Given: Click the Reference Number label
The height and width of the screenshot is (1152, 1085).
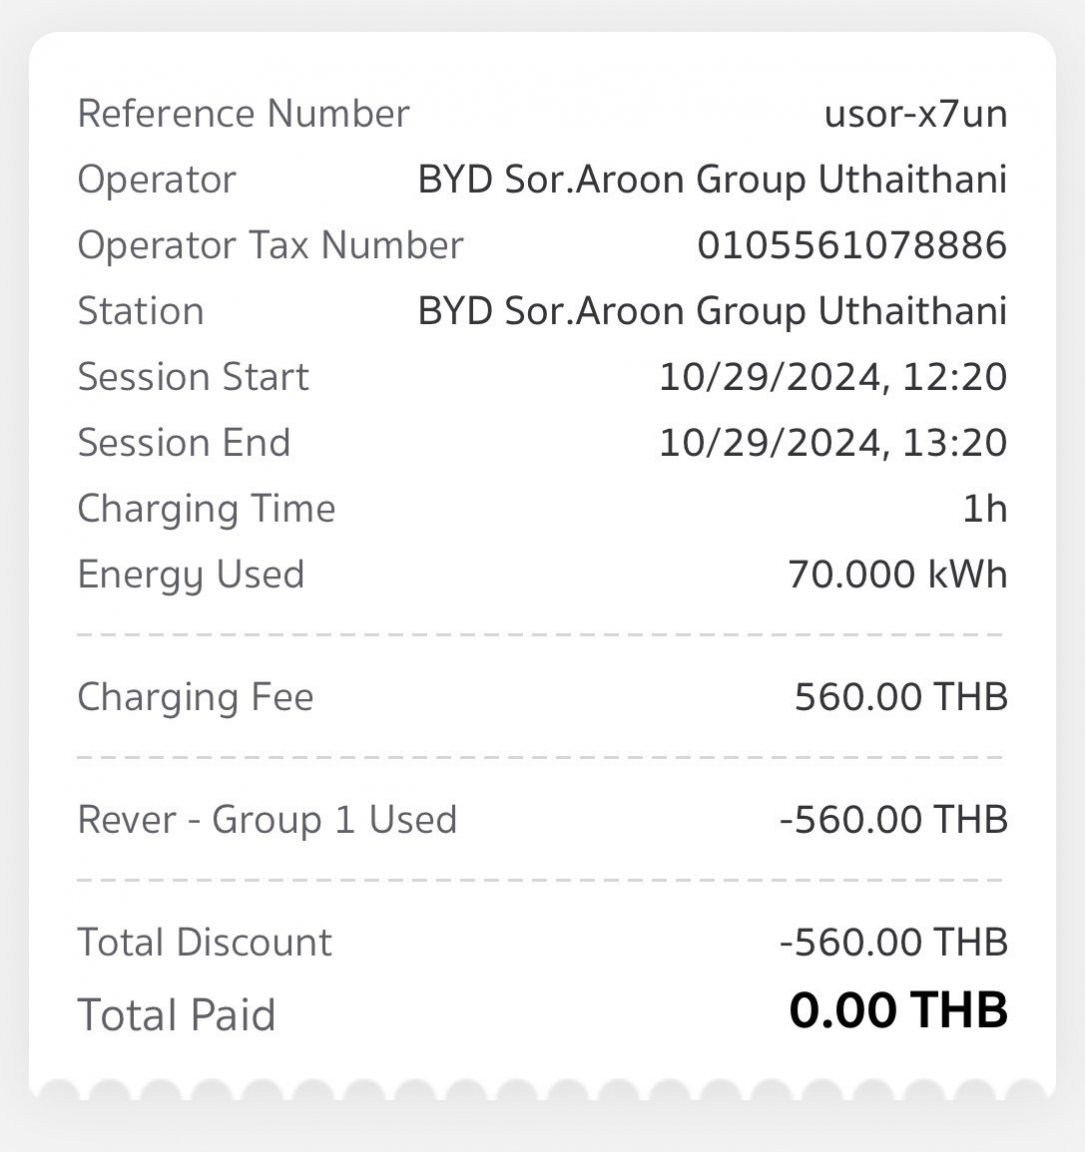Looking at the screenshot, I should tap(243, 114).
